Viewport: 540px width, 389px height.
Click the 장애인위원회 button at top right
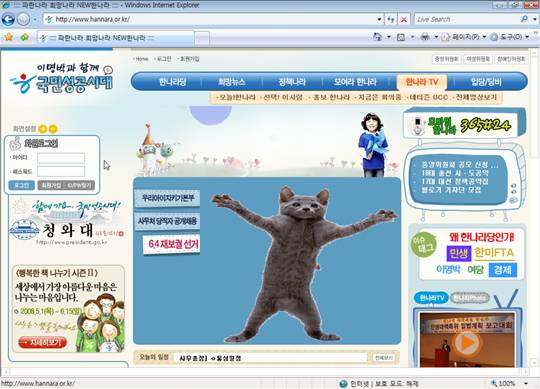point(511,59)
